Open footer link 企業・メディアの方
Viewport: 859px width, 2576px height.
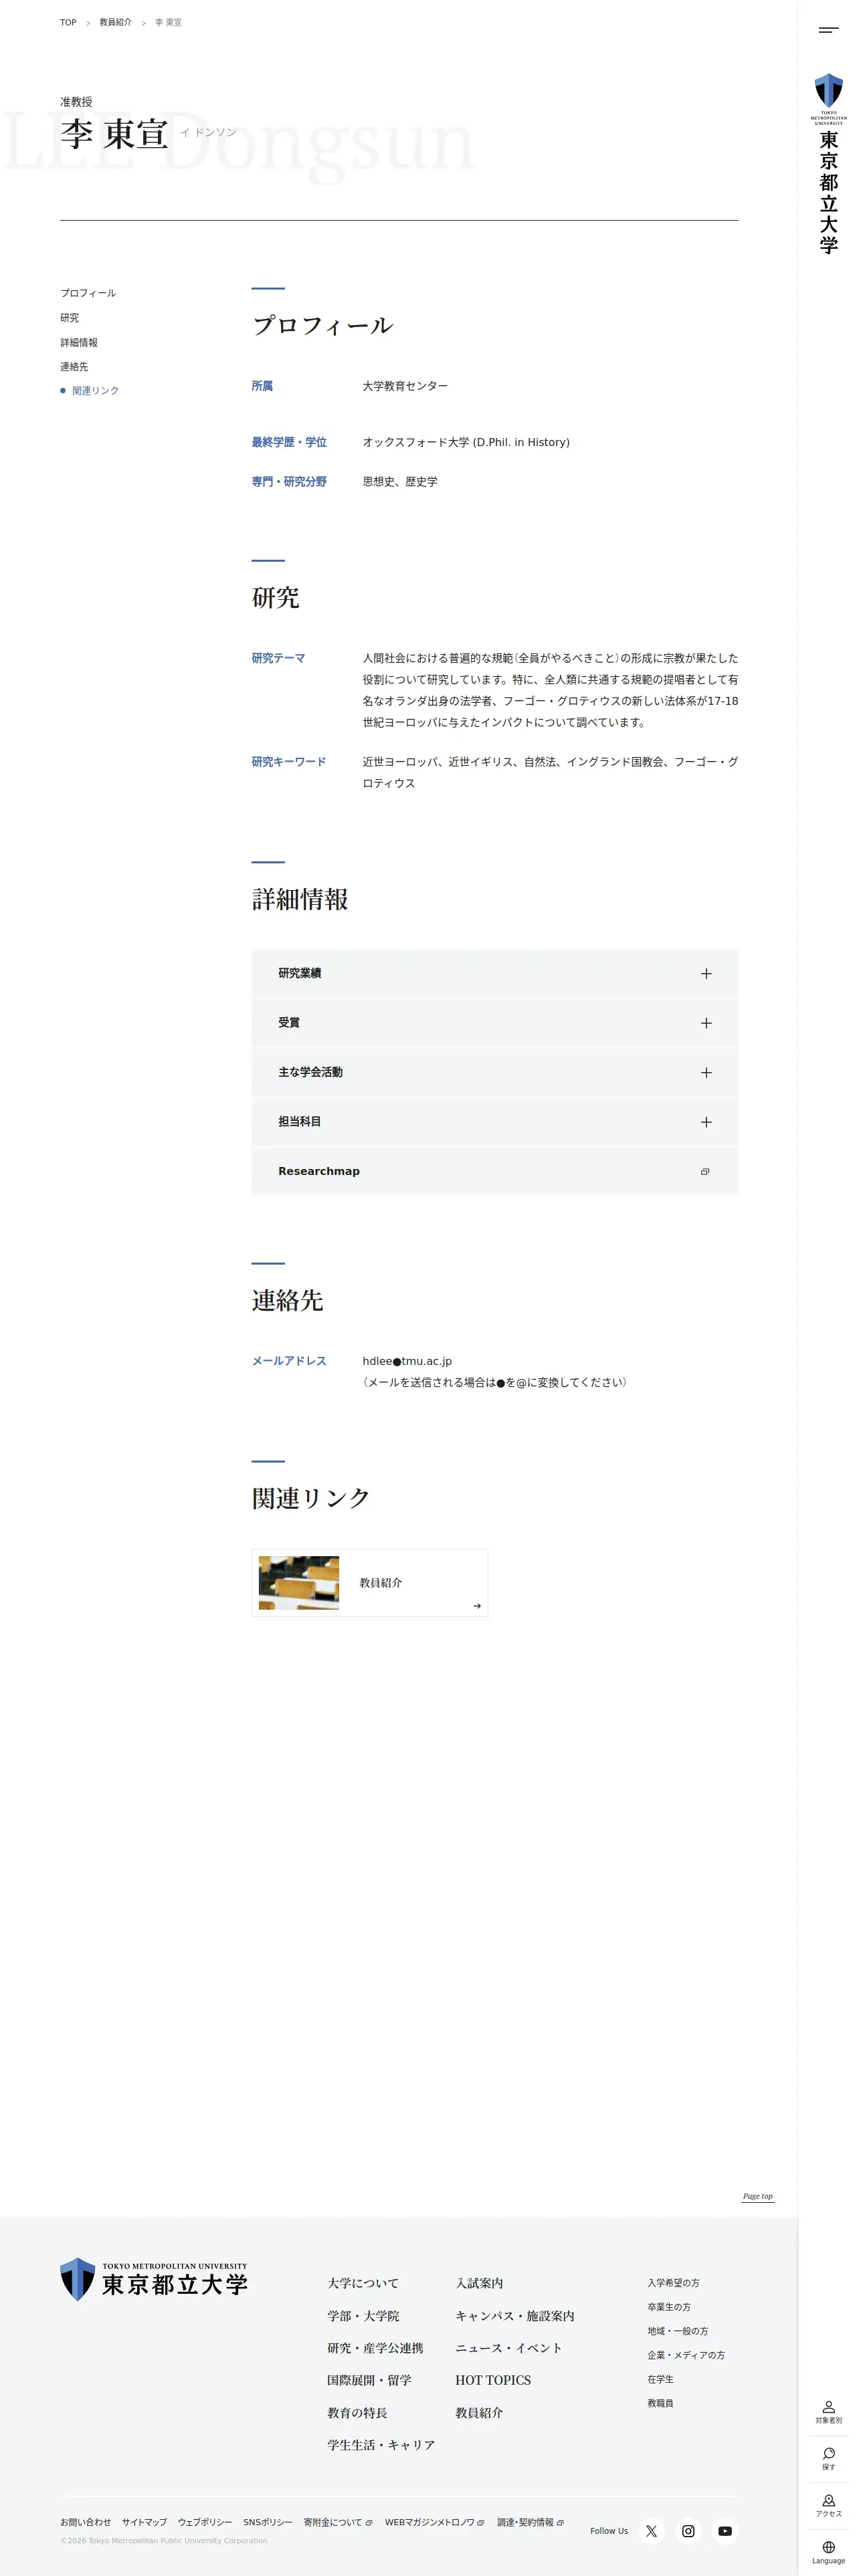686,2355
